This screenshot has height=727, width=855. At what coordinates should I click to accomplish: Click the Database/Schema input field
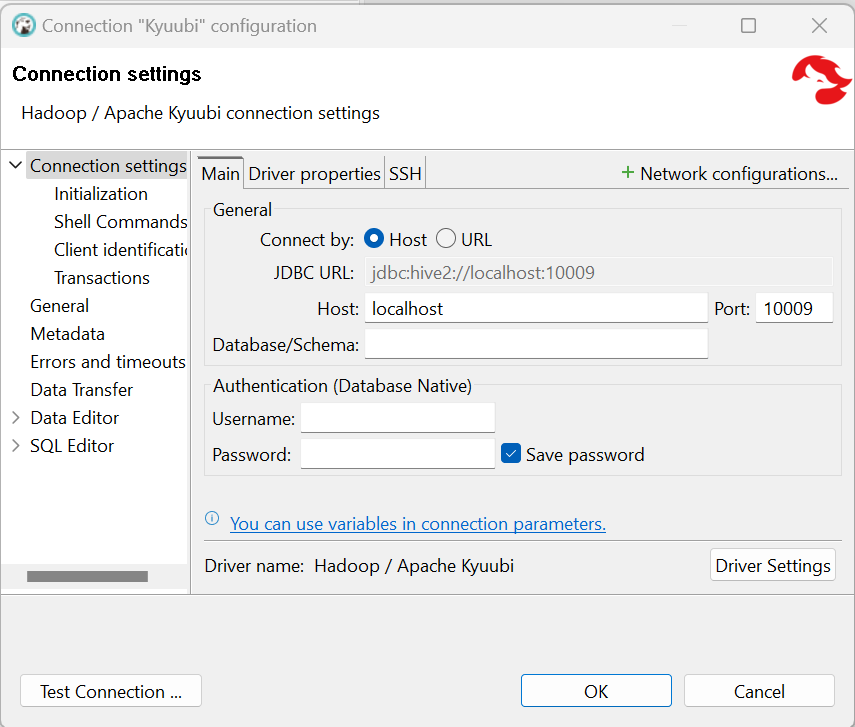536,344
